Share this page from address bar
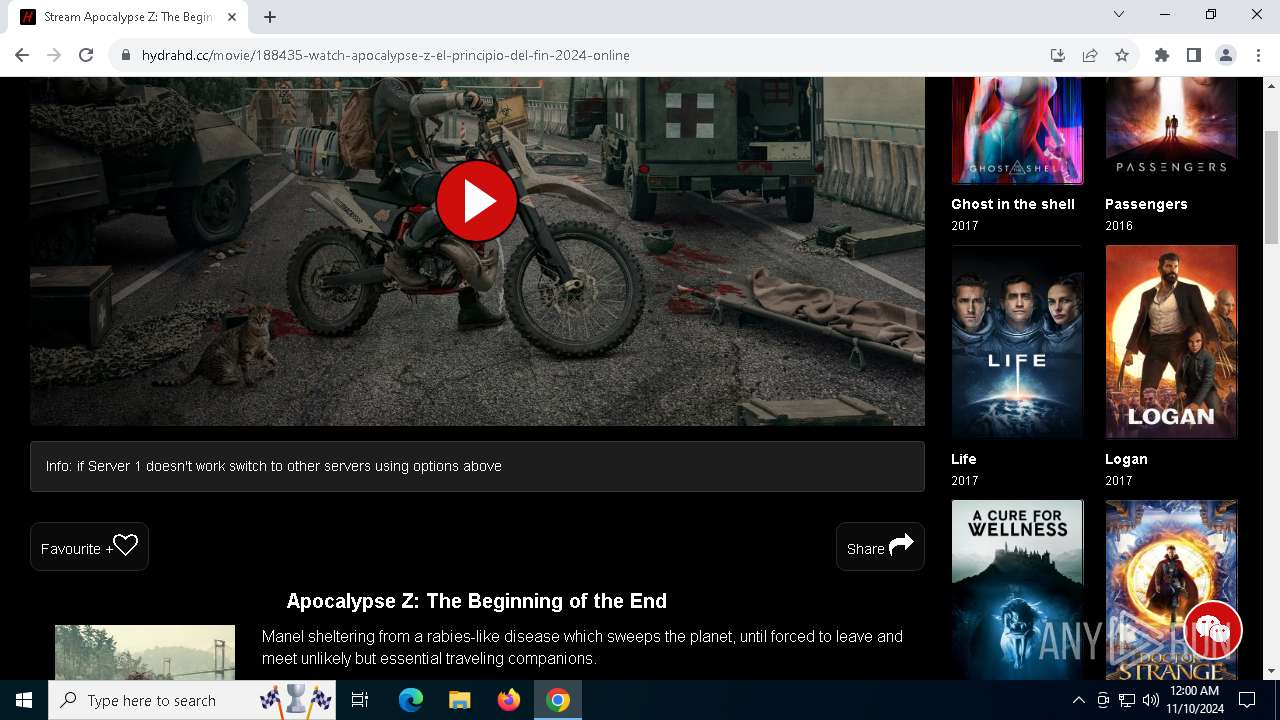This screenshot has width=1280, height=720. point(1090,55)
